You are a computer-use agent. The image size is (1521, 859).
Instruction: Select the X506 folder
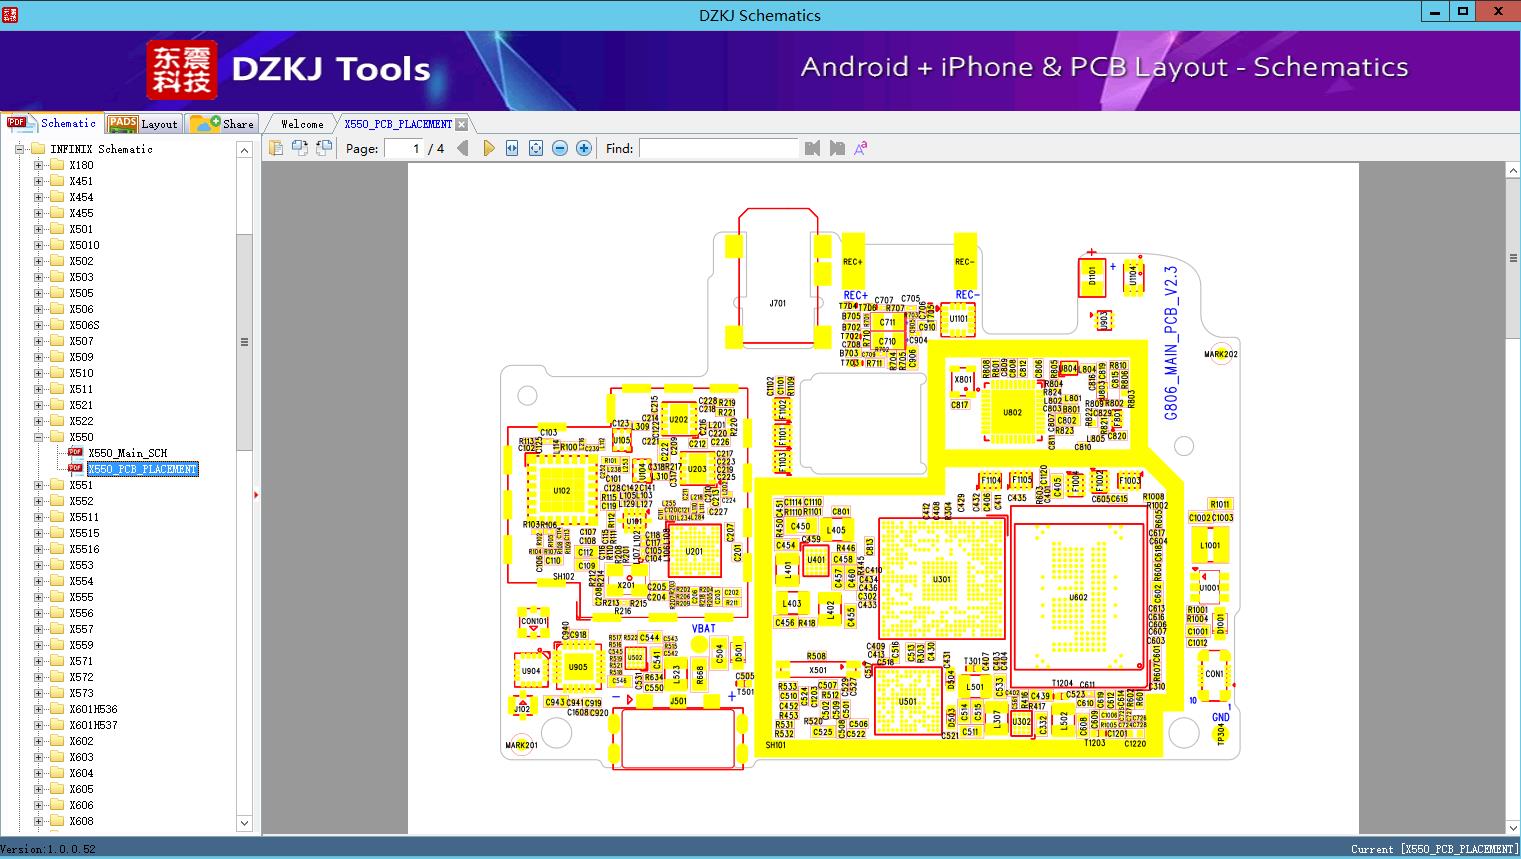pos(81,309)
